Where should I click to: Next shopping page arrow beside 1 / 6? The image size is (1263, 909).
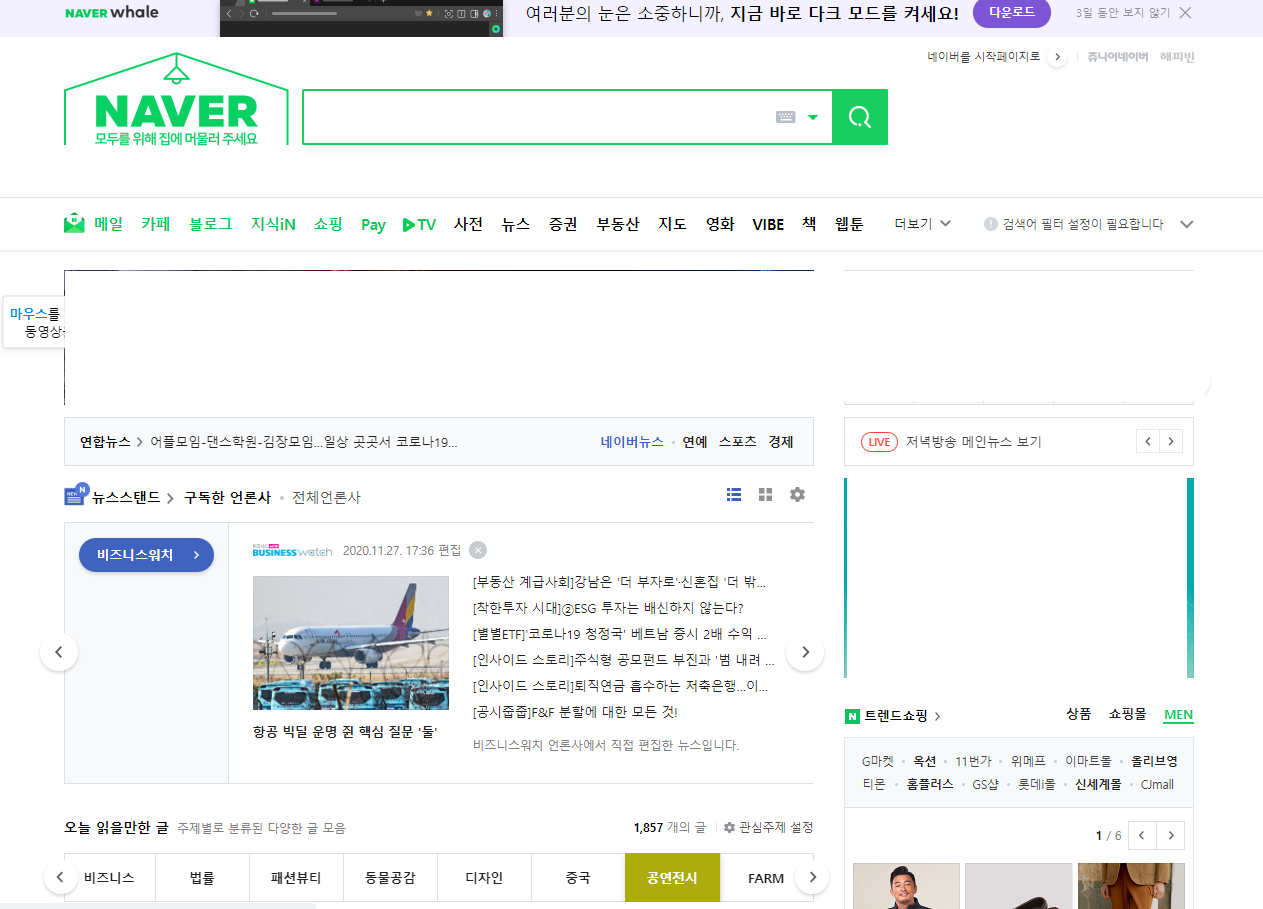1170,835
